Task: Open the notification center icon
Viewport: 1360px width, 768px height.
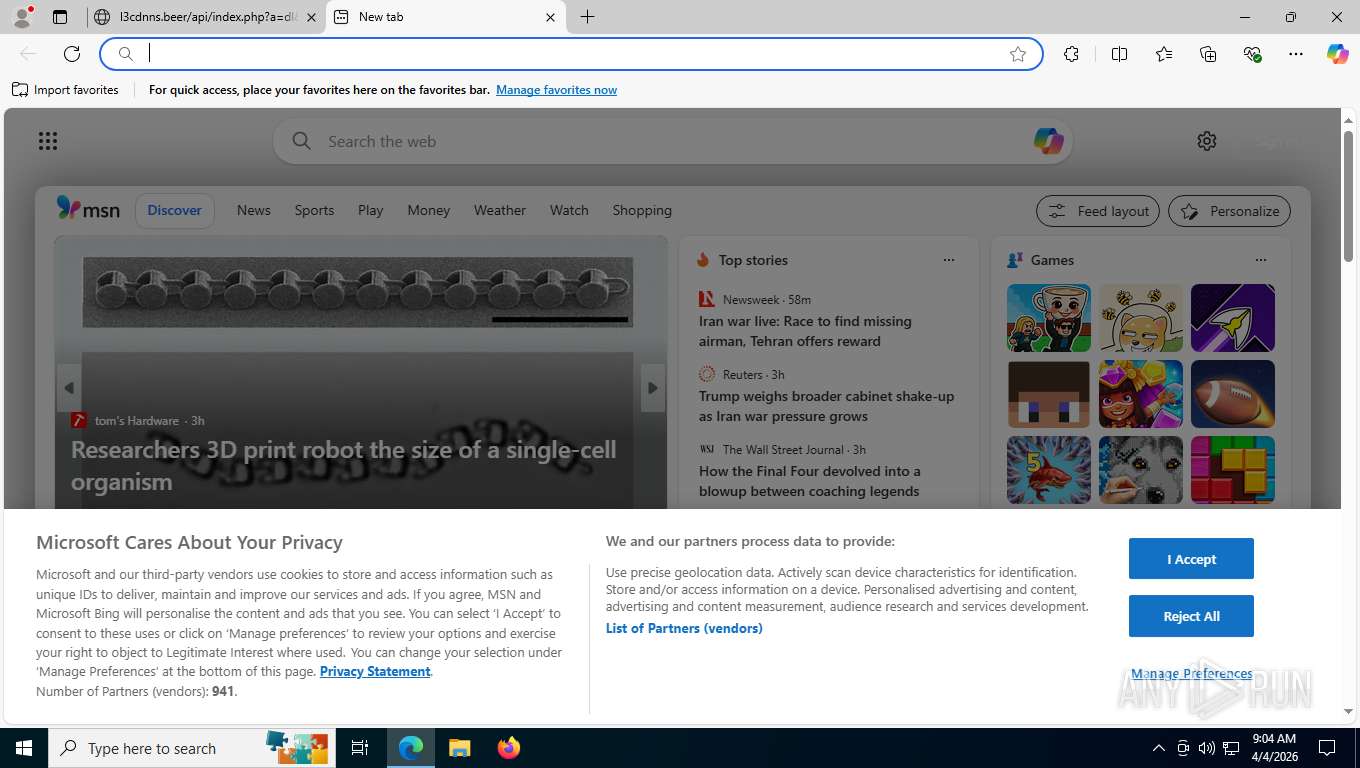Action: coord(1327,748)
